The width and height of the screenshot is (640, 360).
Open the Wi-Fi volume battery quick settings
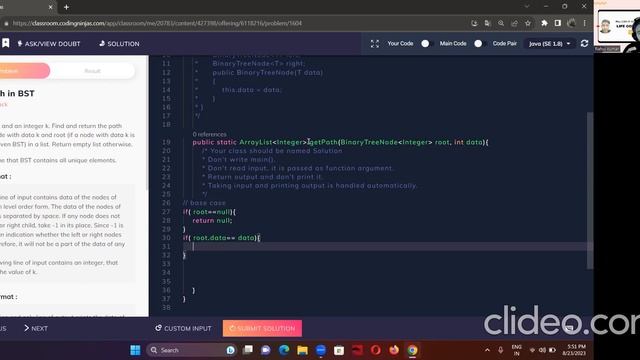click(542, 350)
